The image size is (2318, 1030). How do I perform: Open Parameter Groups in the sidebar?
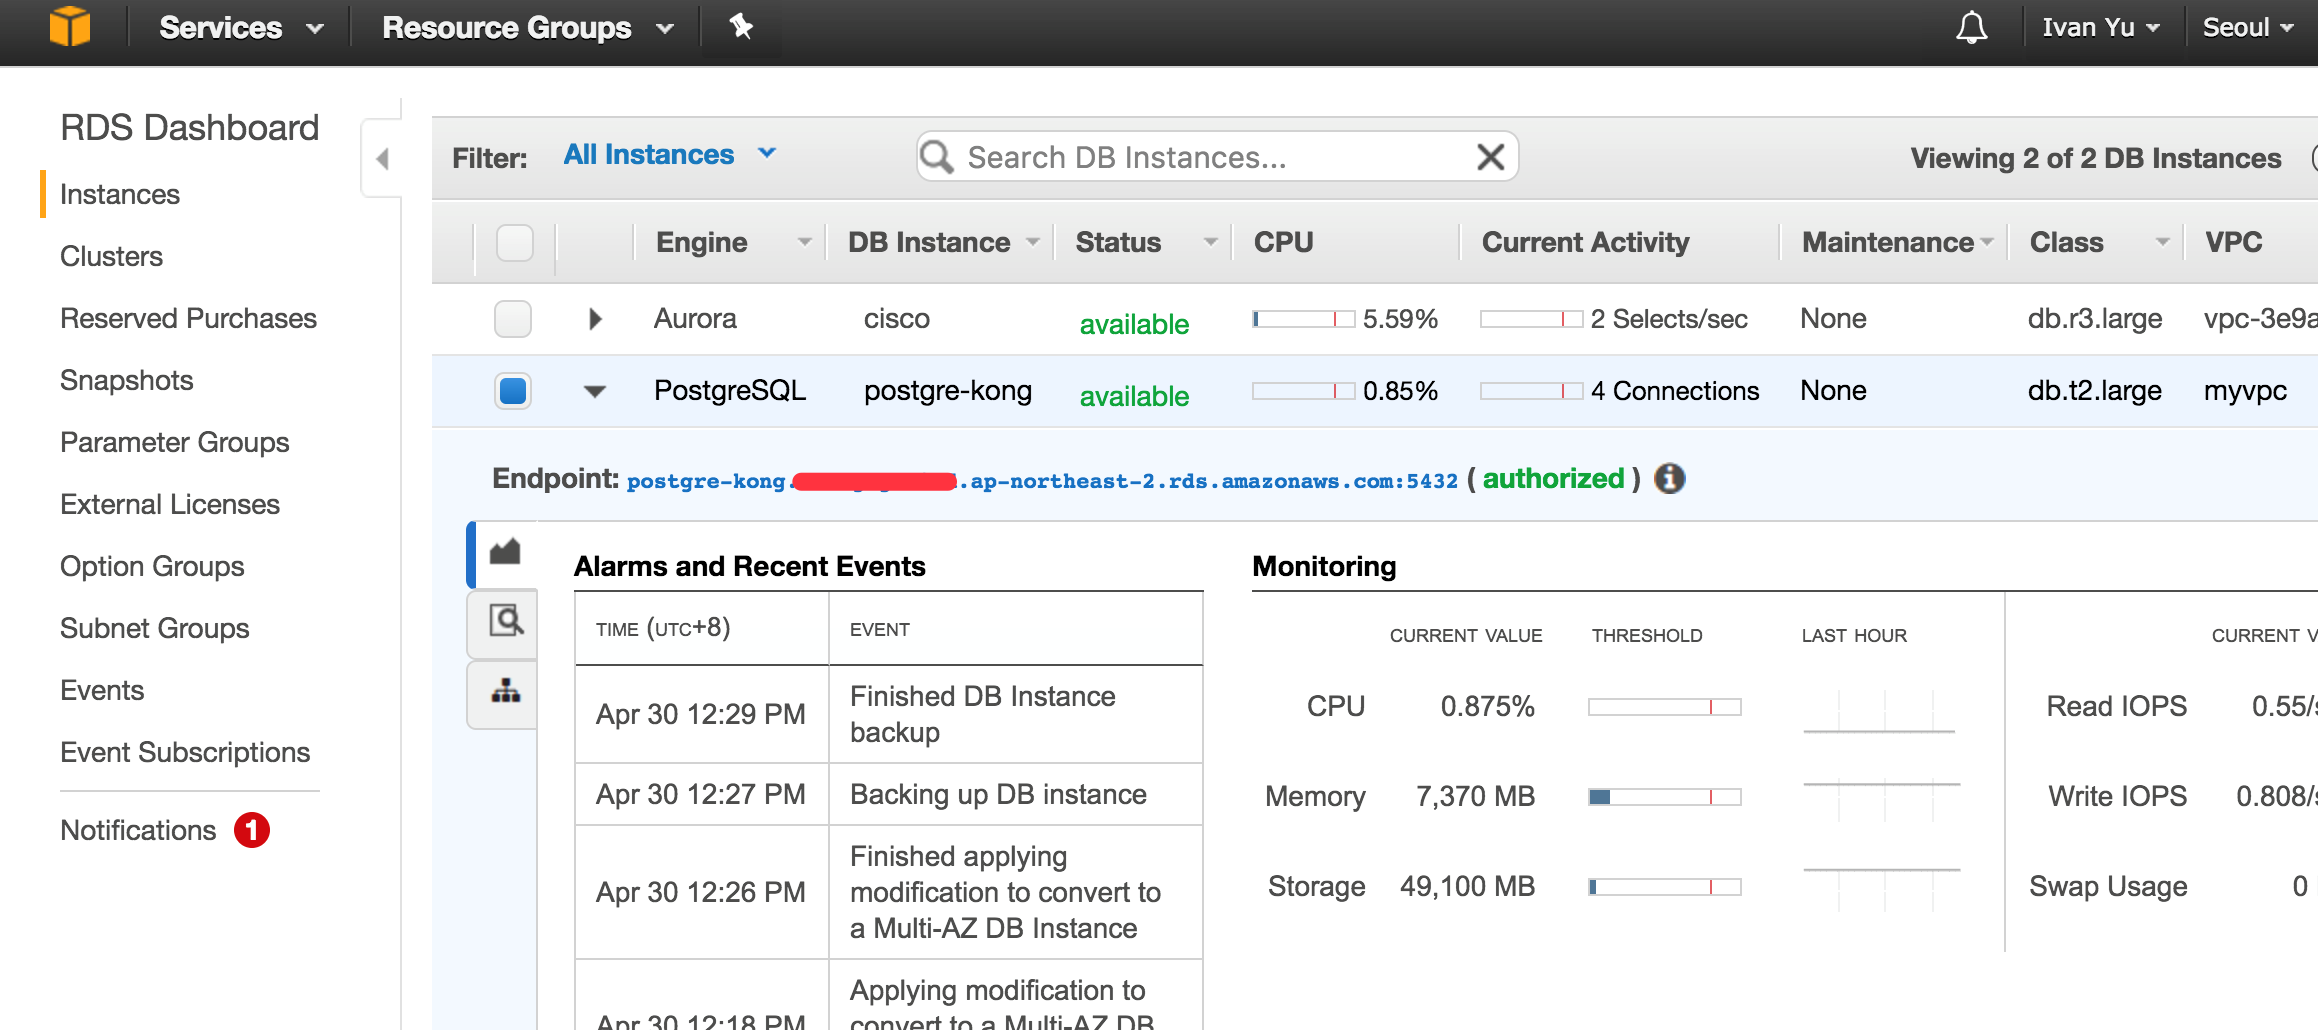click(175, 442)
